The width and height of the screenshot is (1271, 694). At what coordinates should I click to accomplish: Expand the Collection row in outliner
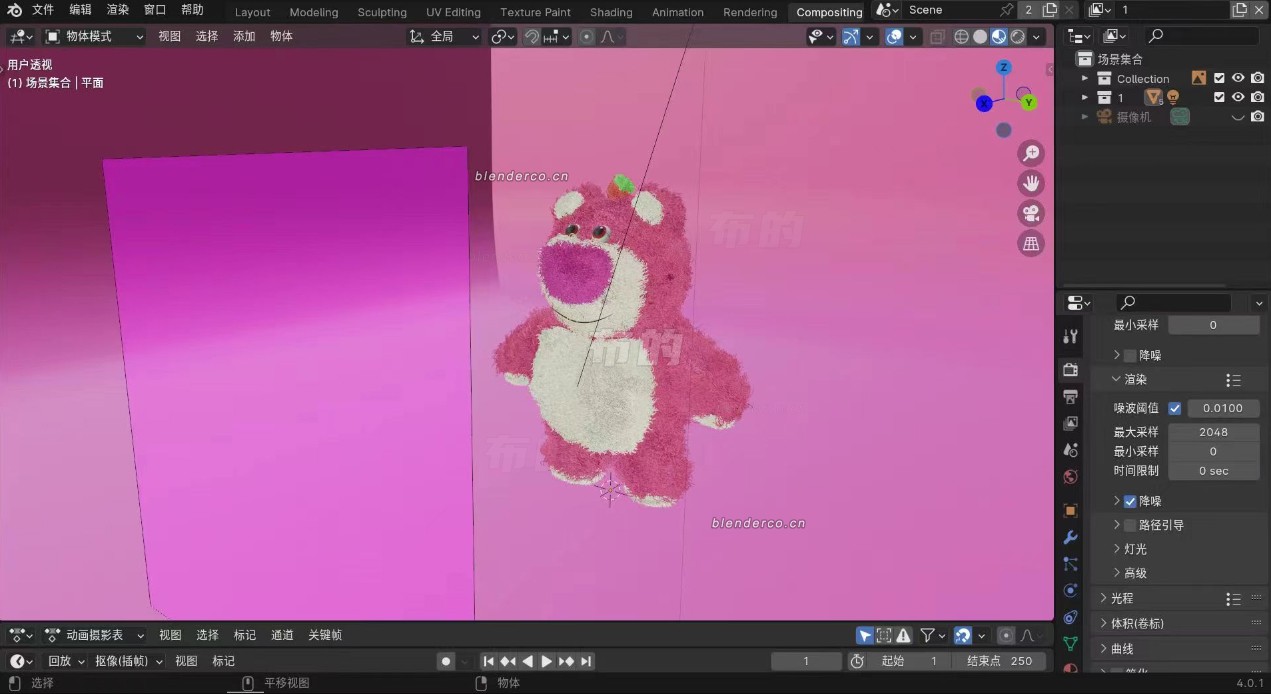pos(1085,78)
